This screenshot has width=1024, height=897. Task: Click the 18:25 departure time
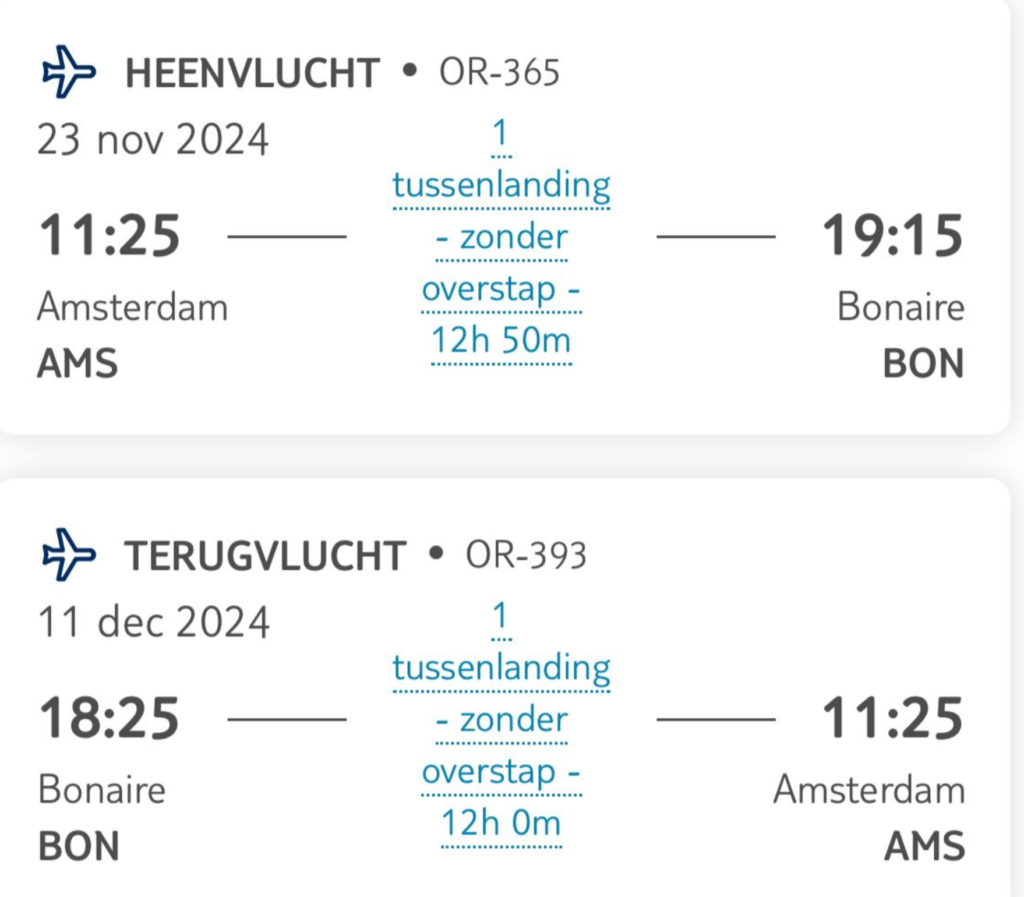click(x=109, y=720)
